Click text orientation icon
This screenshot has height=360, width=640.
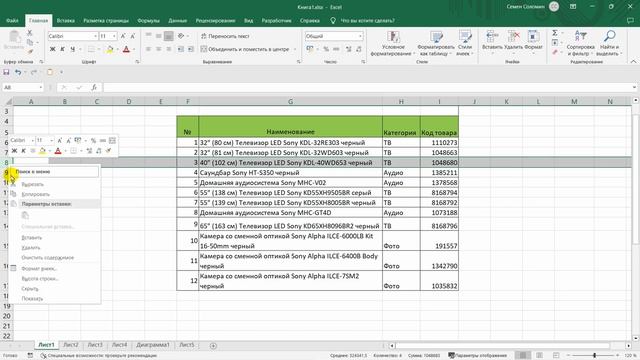click(181, 36)
